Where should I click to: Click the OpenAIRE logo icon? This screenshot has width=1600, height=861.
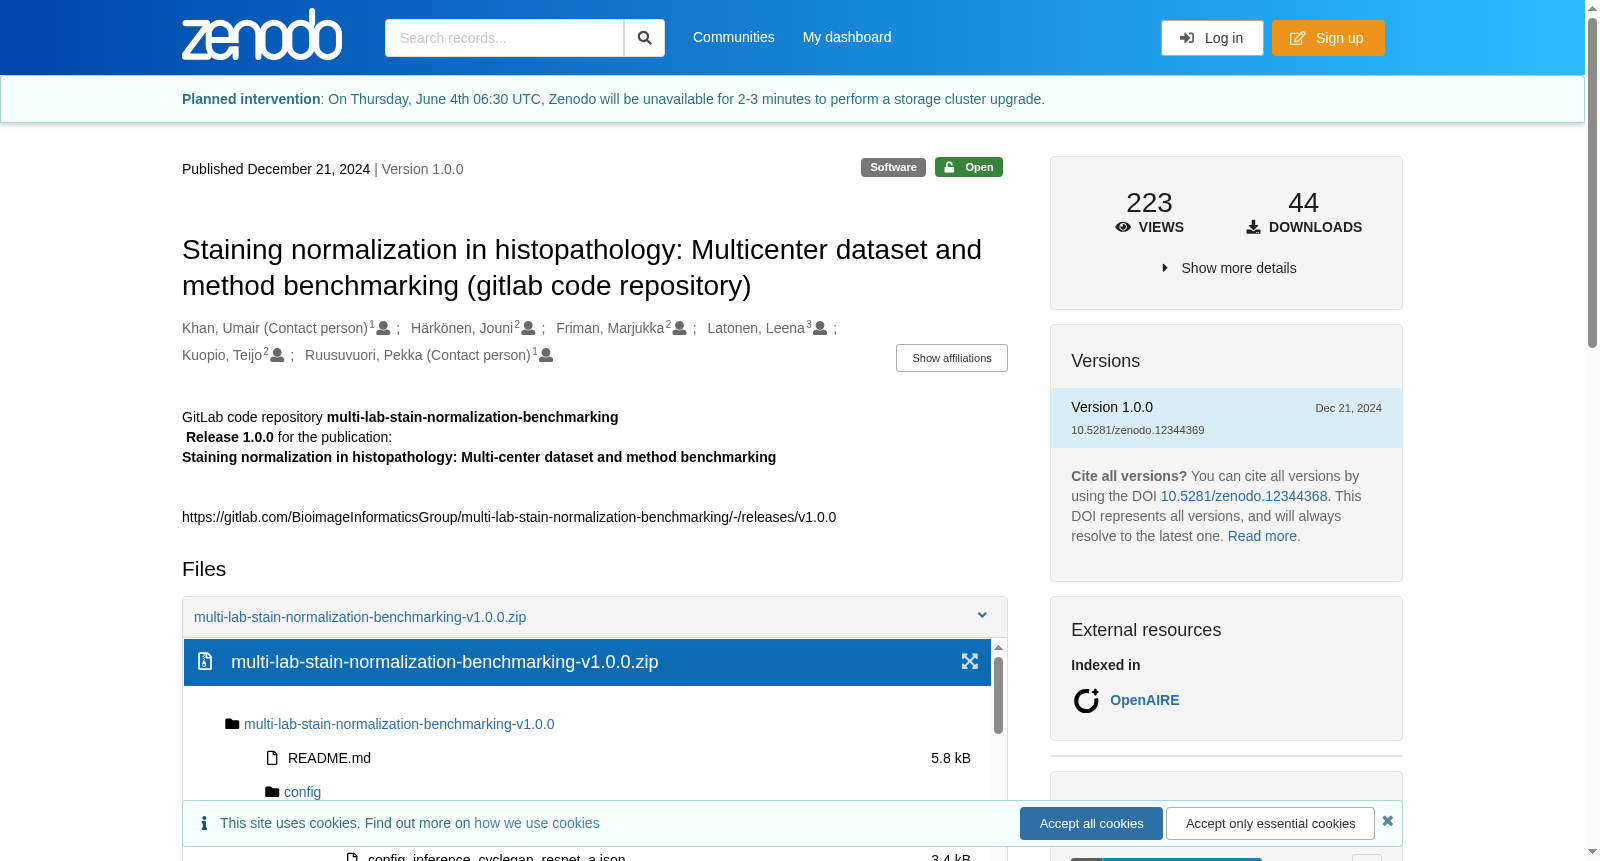coord(1086,700)
